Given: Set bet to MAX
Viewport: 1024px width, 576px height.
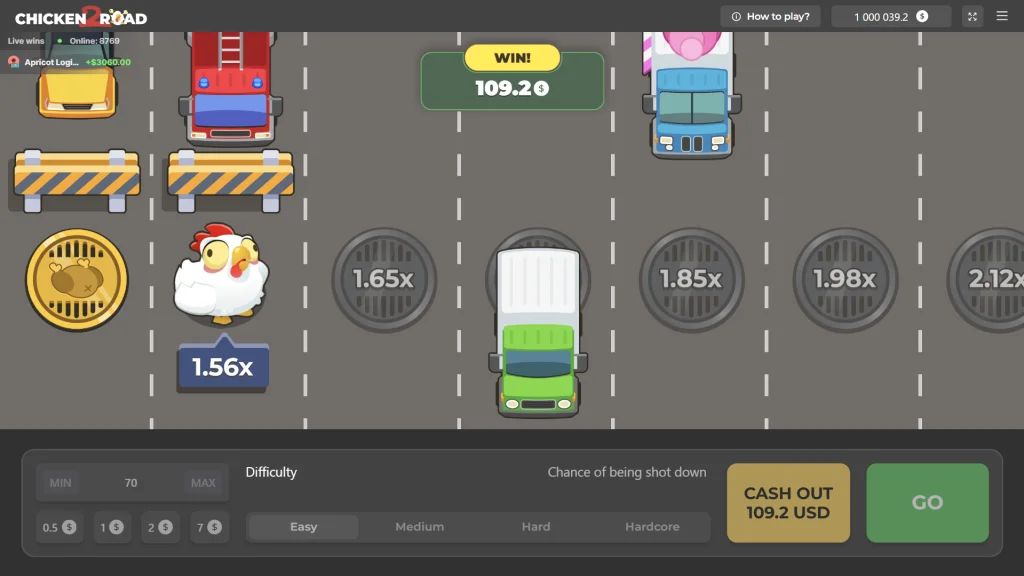Looking at the screenshot, I should 203,483.
